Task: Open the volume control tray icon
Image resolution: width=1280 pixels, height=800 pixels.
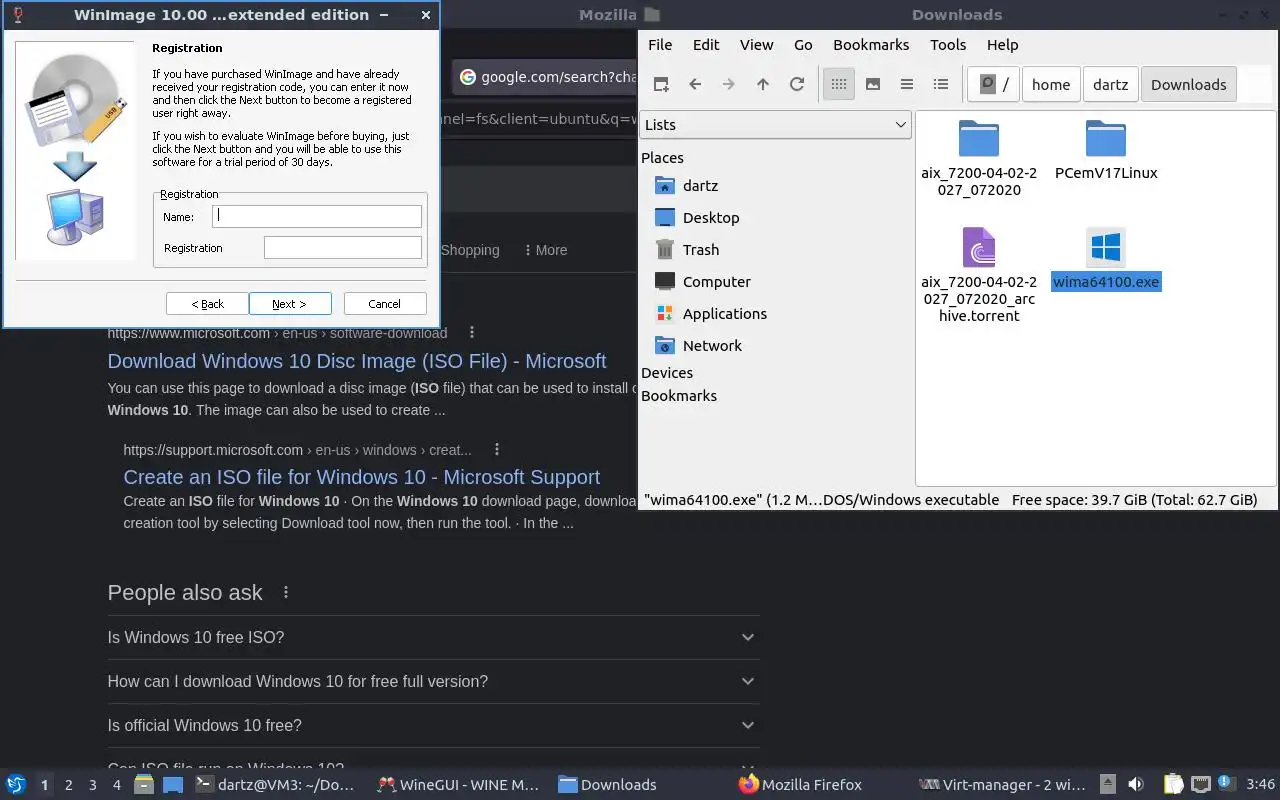Action: (x=1135, y=784)
